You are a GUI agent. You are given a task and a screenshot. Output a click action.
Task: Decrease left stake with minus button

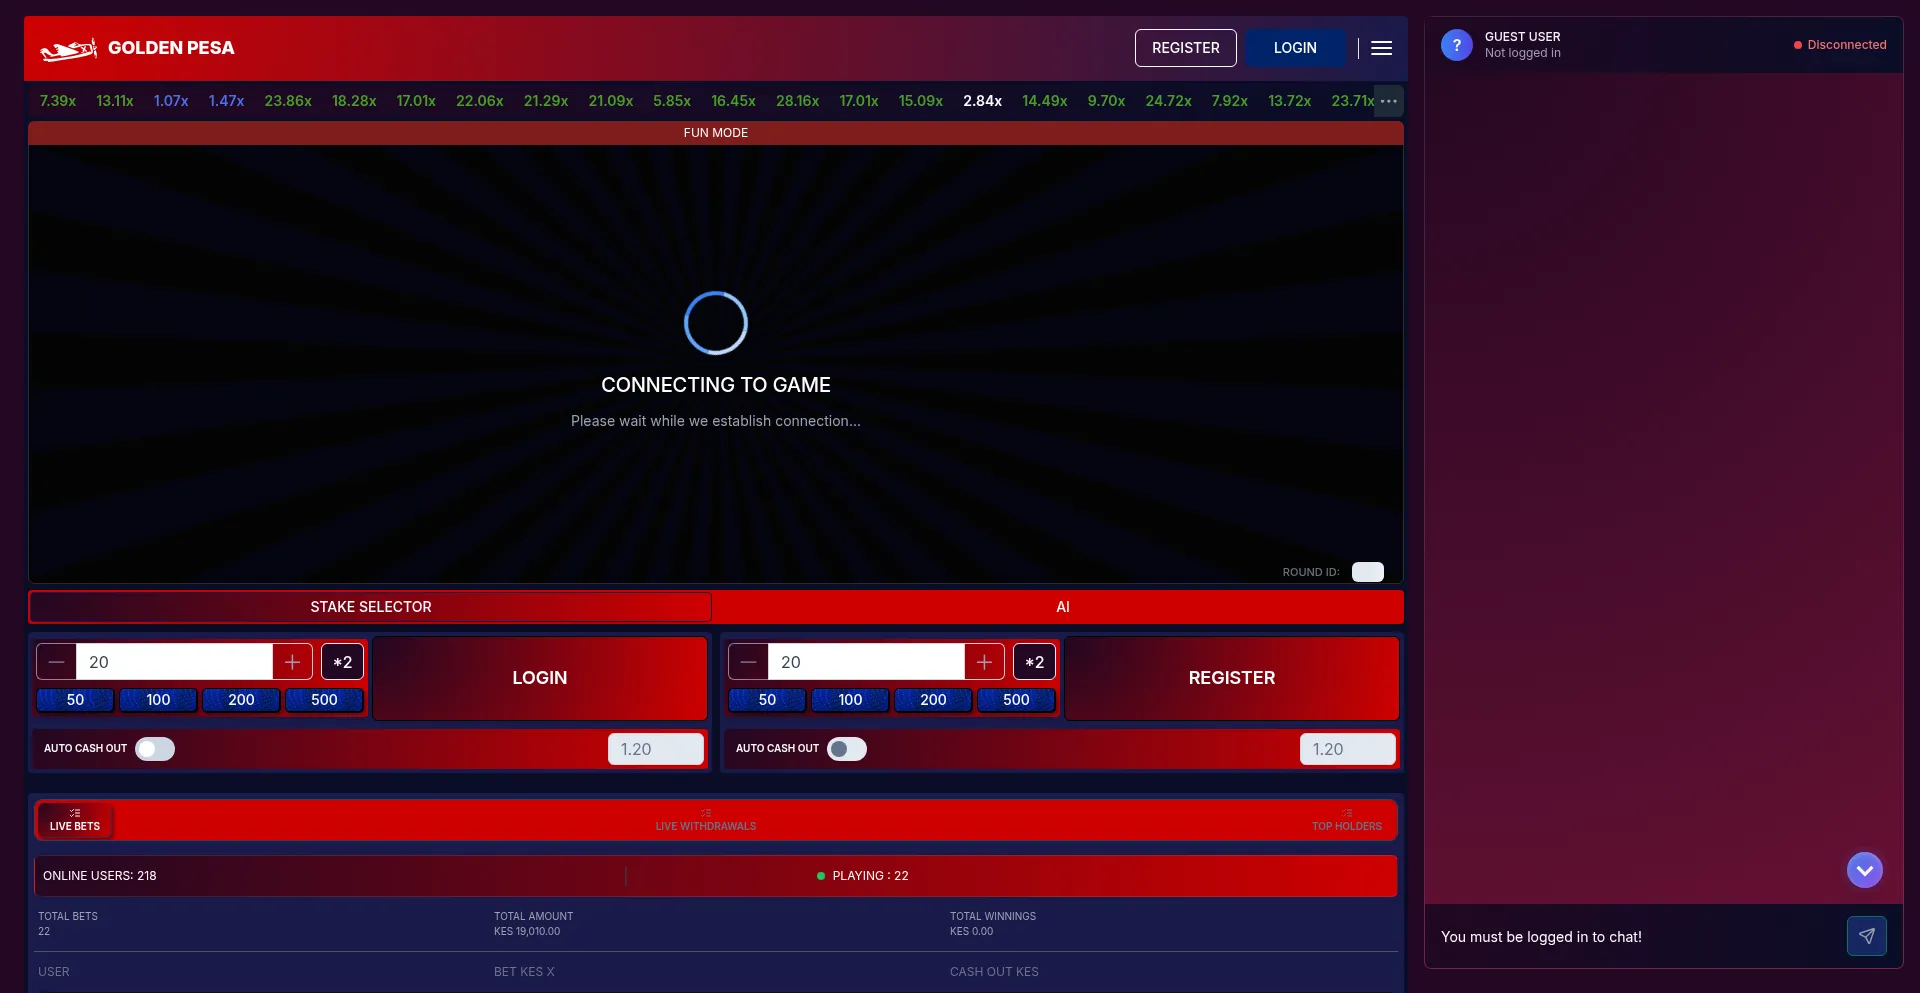(x=56, y=662)
